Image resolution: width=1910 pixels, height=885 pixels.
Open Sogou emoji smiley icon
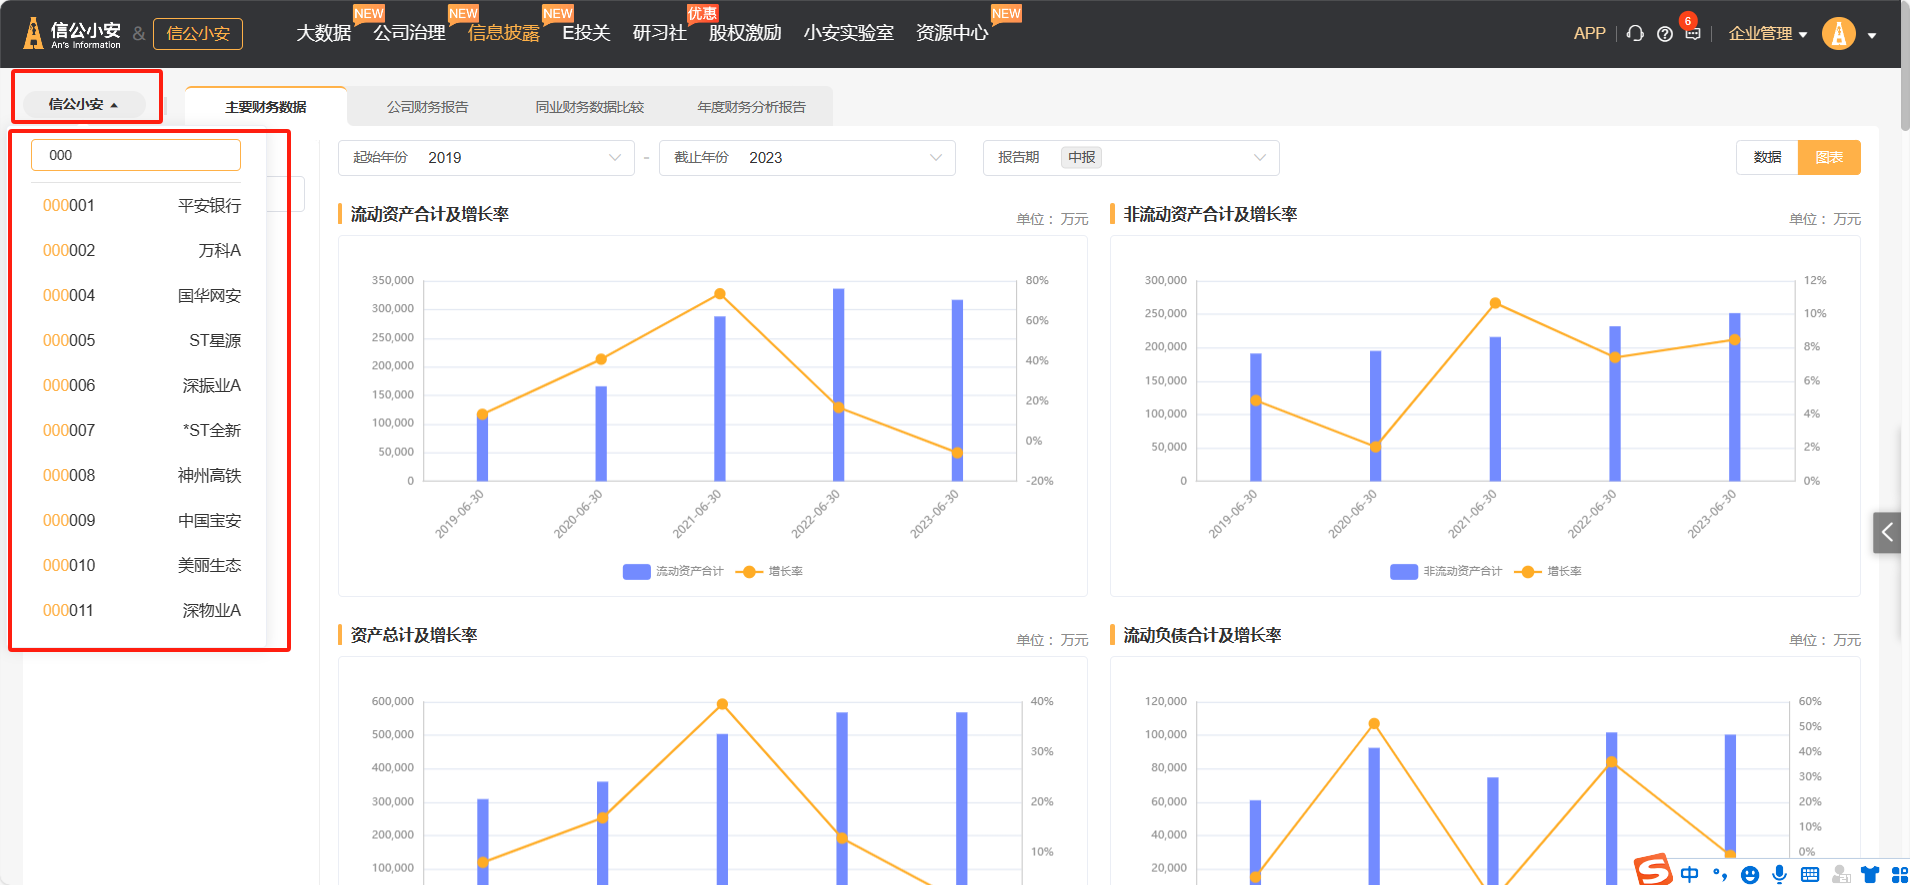(1750, 874)
